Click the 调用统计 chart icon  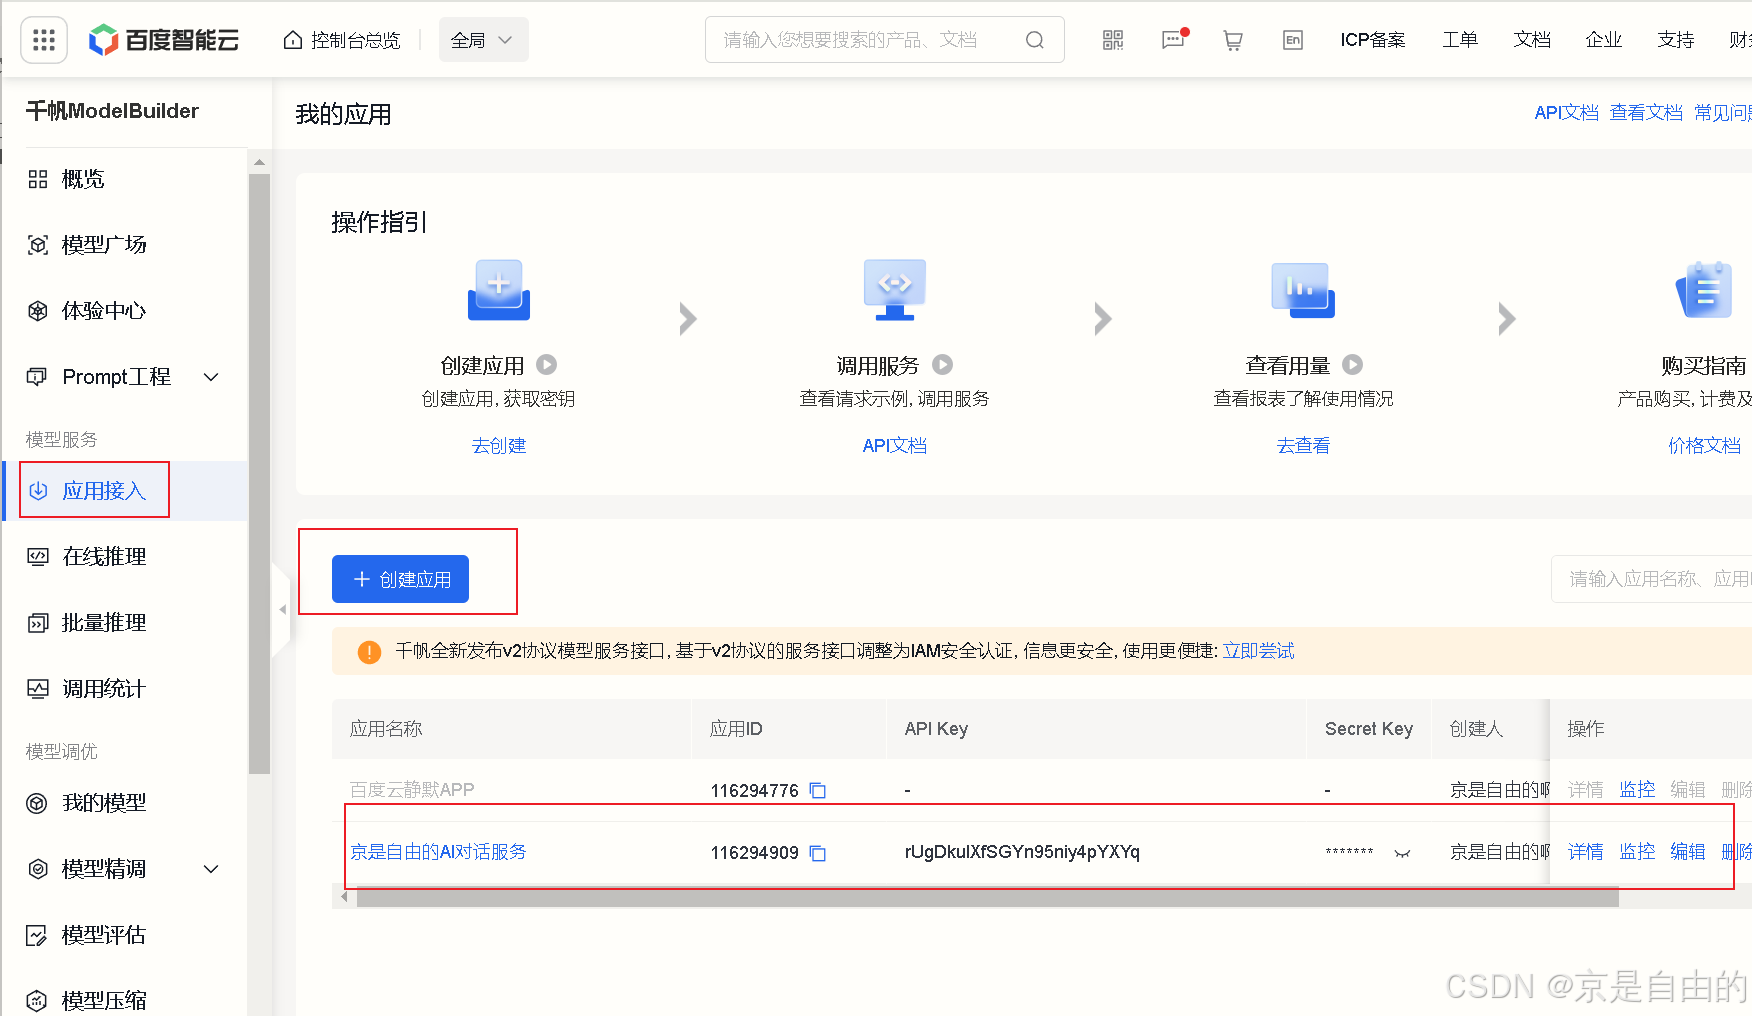click(x=38, y=689)
